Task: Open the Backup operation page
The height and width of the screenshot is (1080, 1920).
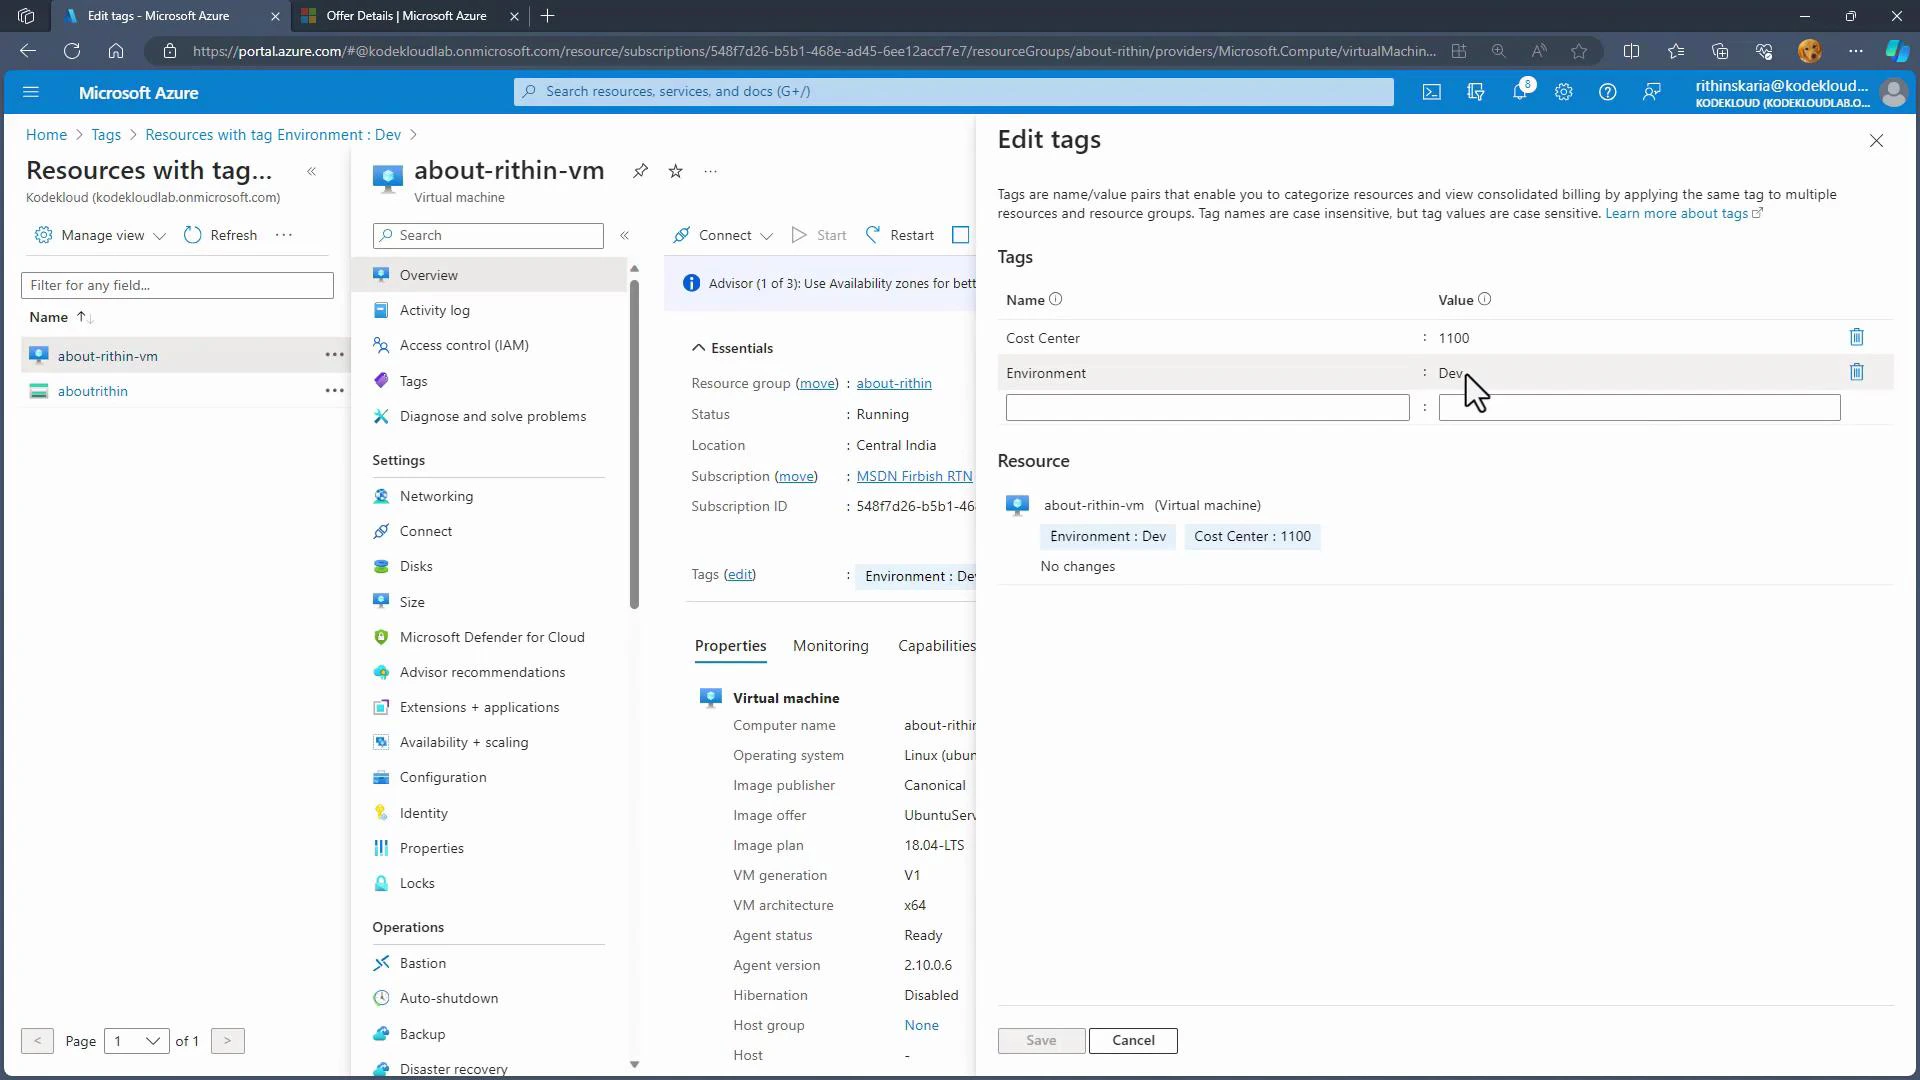Action: pos(421,1034)
